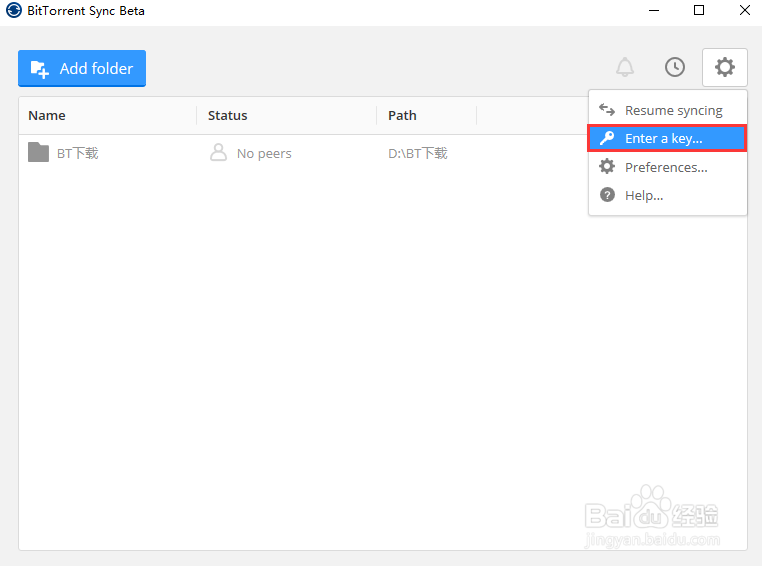The width and height of the screenshot is (762, 566).
Task: Click the No peers status text
Action: (264, 154)
